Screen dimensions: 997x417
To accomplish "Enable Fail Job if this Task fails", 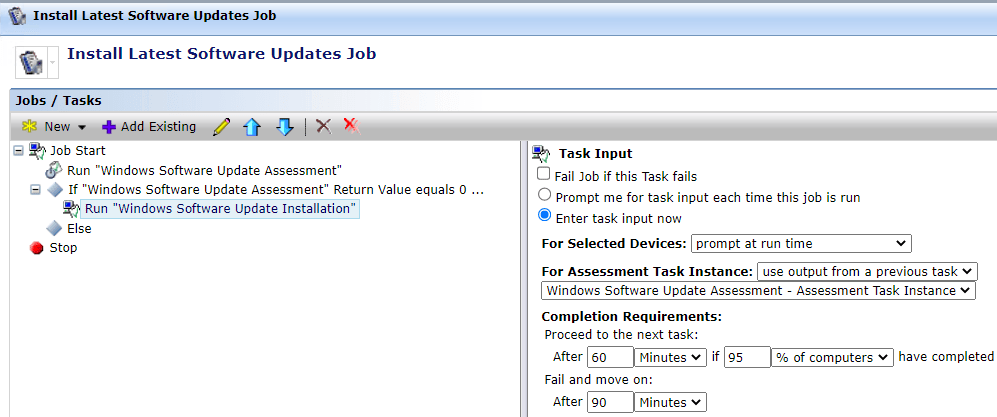I will (545, 175).
